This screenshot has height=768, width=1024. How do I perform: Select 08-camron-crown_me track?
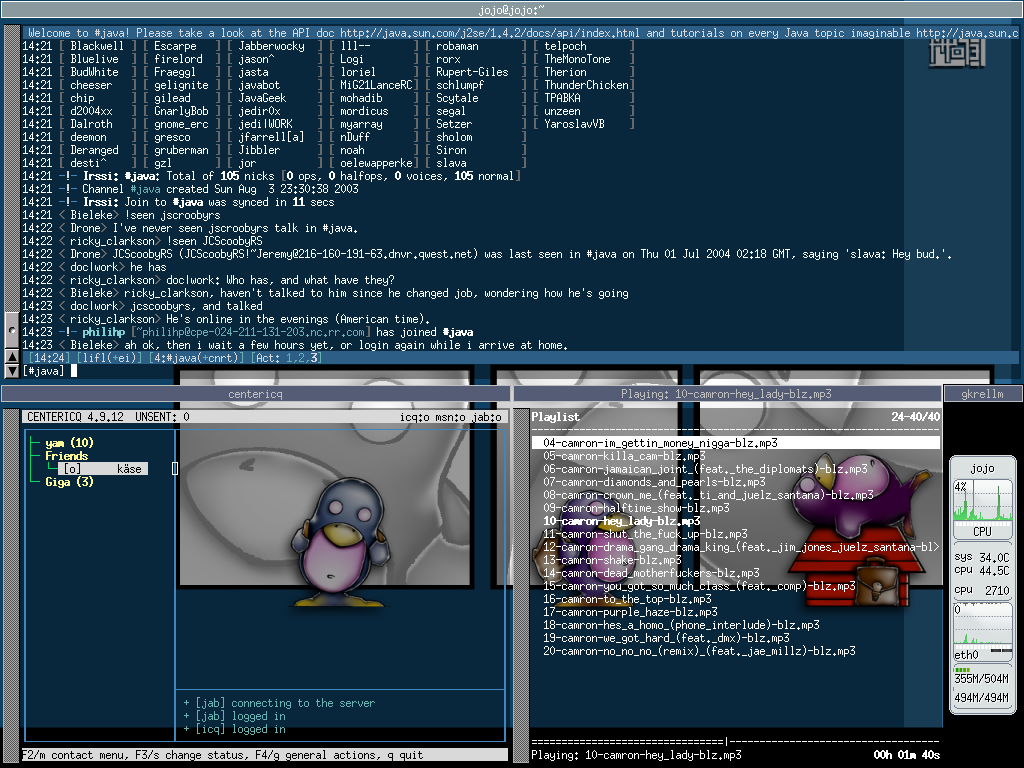pos(708,495)
